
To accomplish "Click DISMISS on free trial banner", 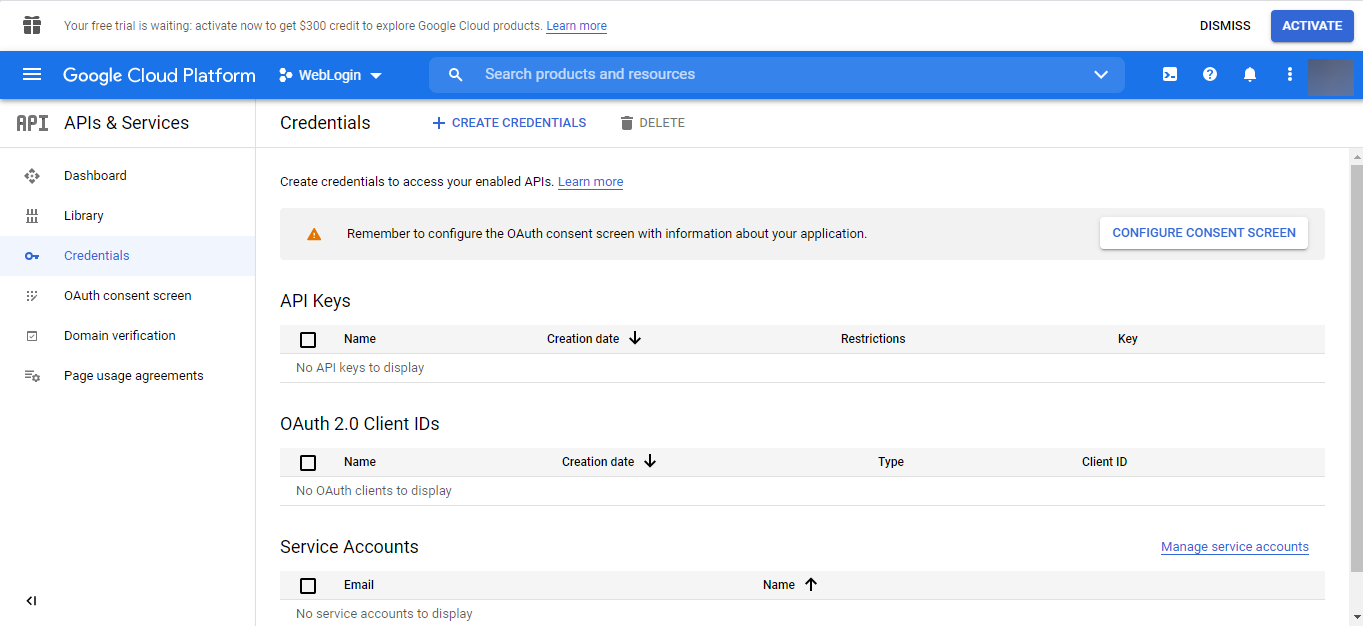I will tap(1225, 26).
